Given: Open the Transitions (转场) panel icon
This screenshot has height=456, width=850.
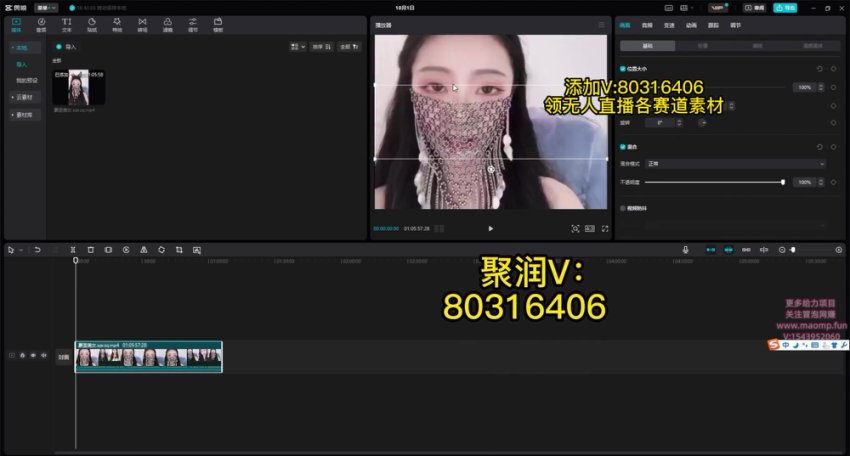Looking at the screenshot, I should tap(142, 23).
